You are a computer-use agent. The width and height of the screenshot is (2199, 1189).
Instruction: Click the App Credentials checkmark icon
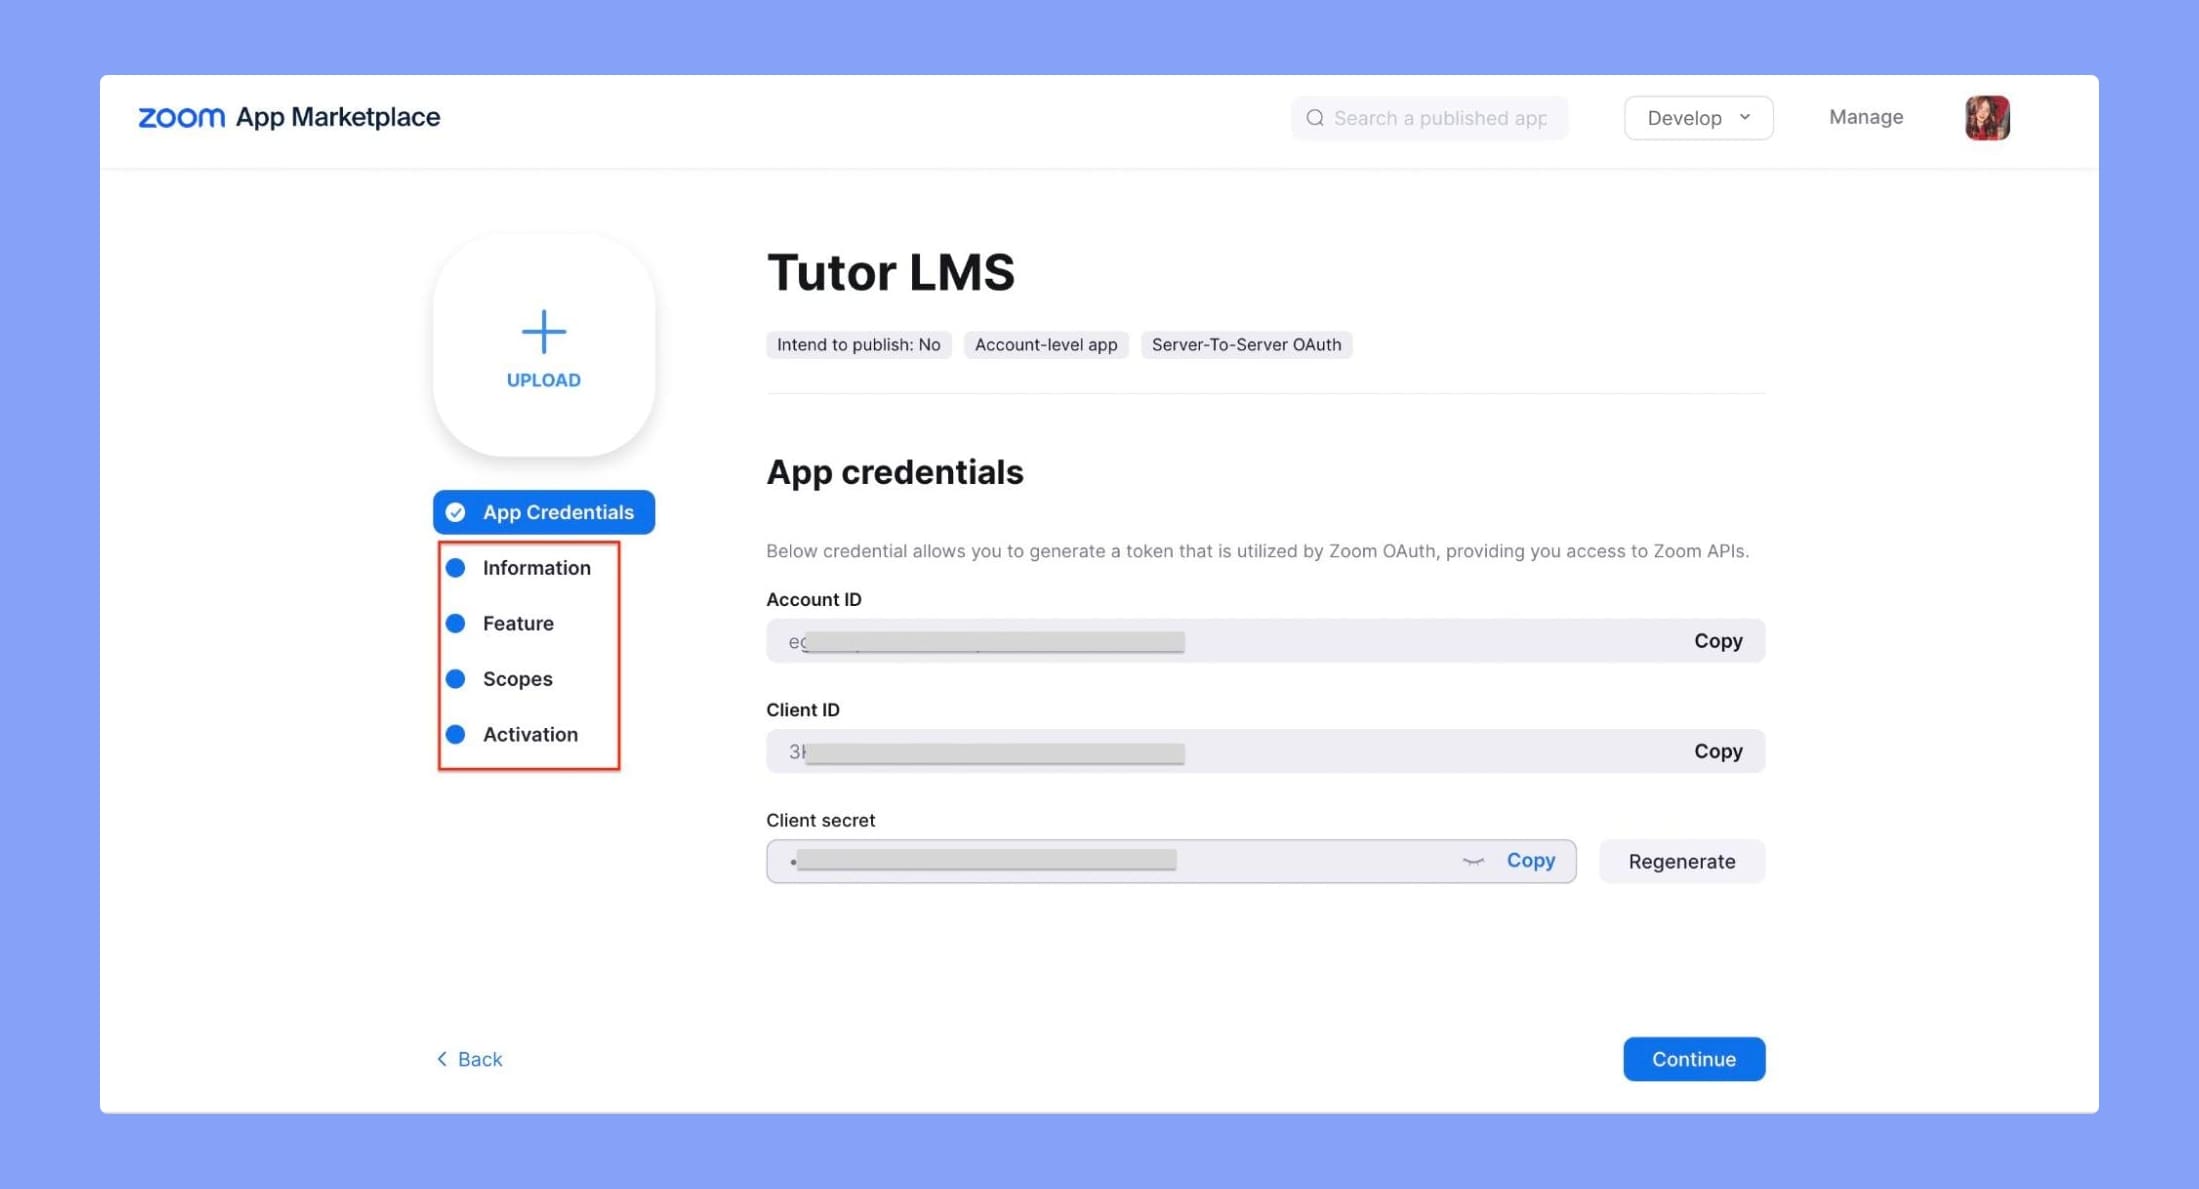tap(458, 511)
